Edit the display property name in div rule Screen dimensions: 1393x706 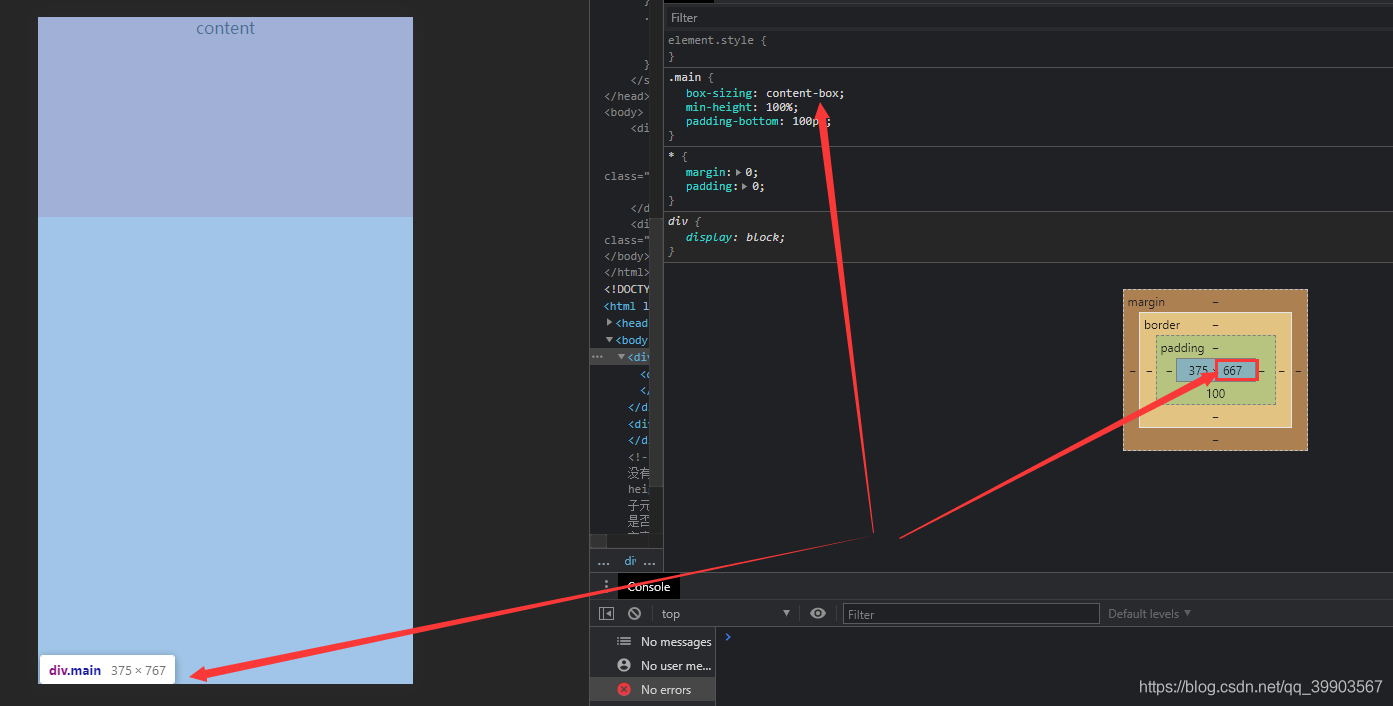709,237
